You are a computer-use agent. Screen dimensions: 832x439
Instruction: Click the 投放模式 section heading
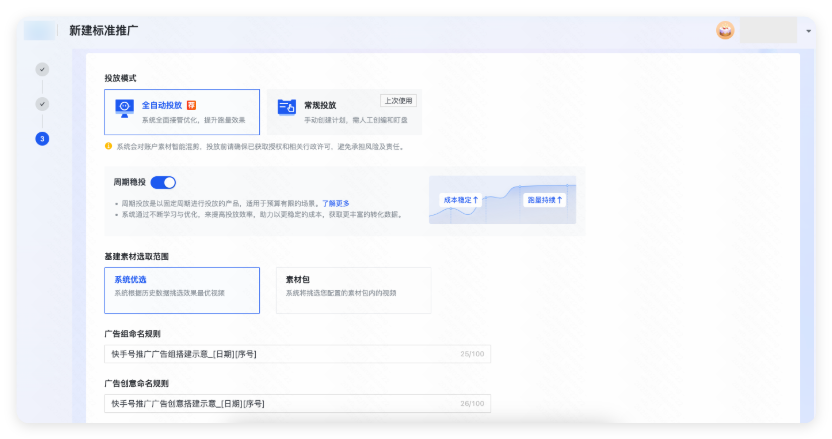pyautogui.click(x=120, y=78)
